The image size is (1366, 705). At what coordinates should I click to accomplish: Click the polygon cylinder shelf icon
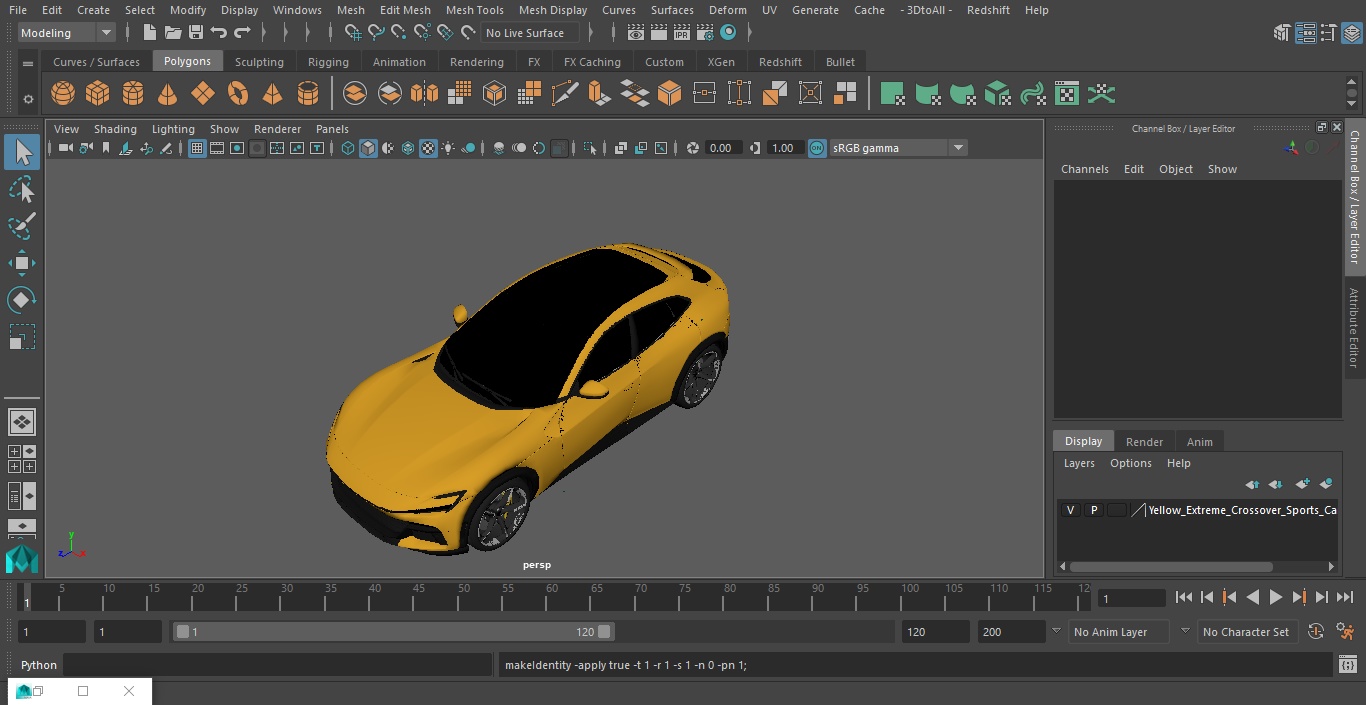pyautogui.click(x=133, y=94)
